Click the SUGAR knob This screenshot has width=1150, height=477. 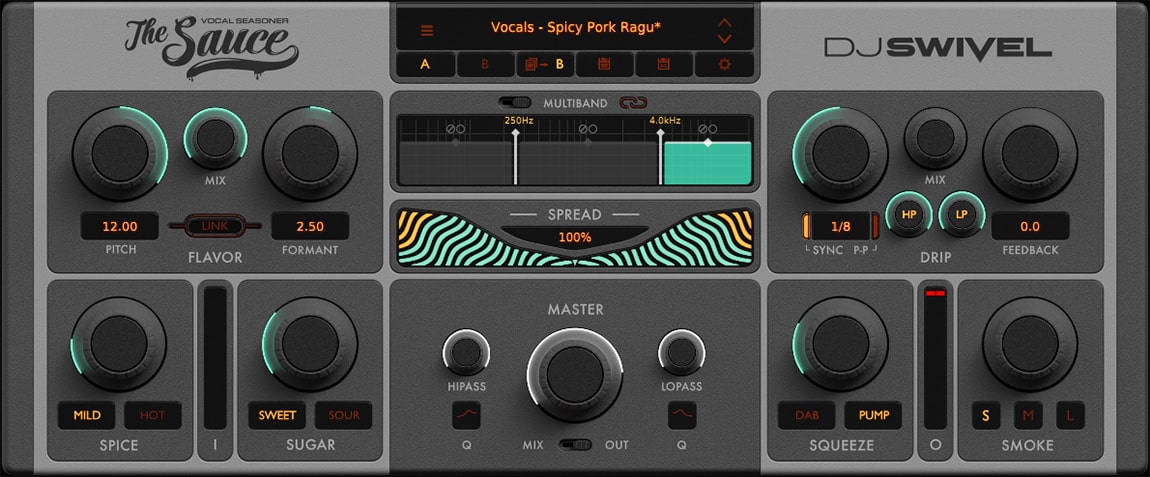click(310, 344)
